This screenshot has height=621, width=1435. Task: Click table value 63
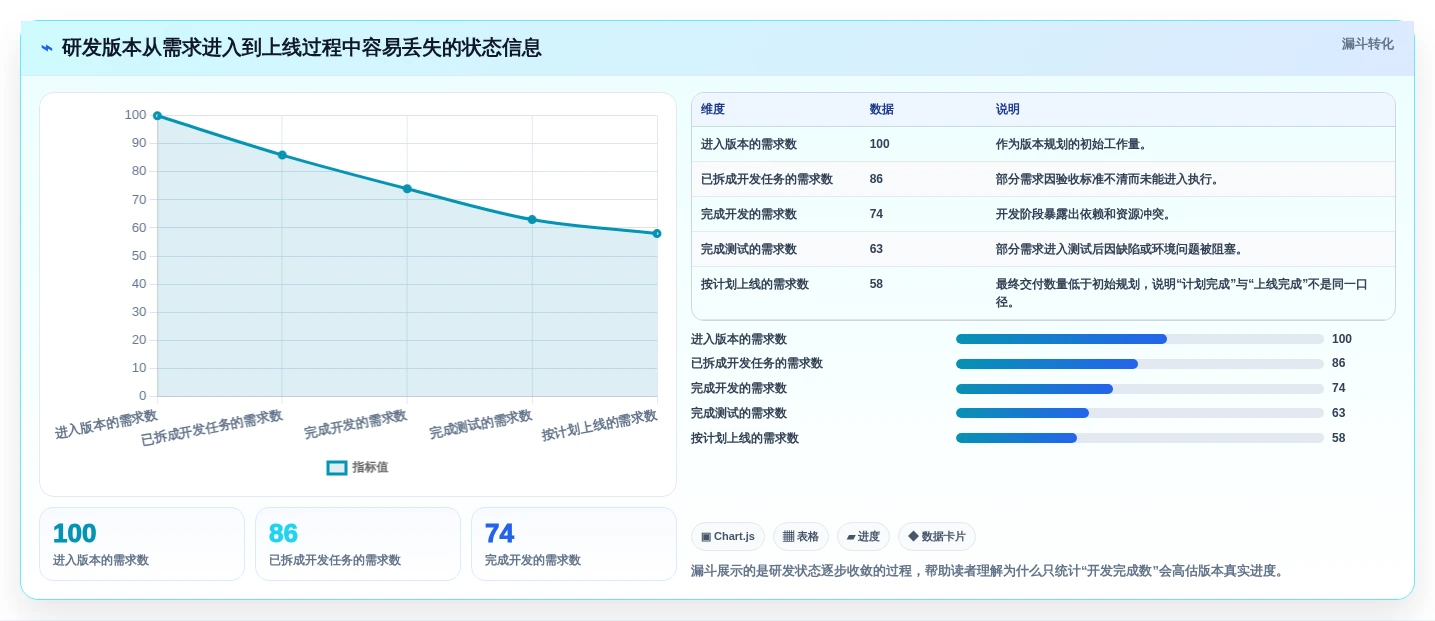pyautogui.click(x=876, y=249)
